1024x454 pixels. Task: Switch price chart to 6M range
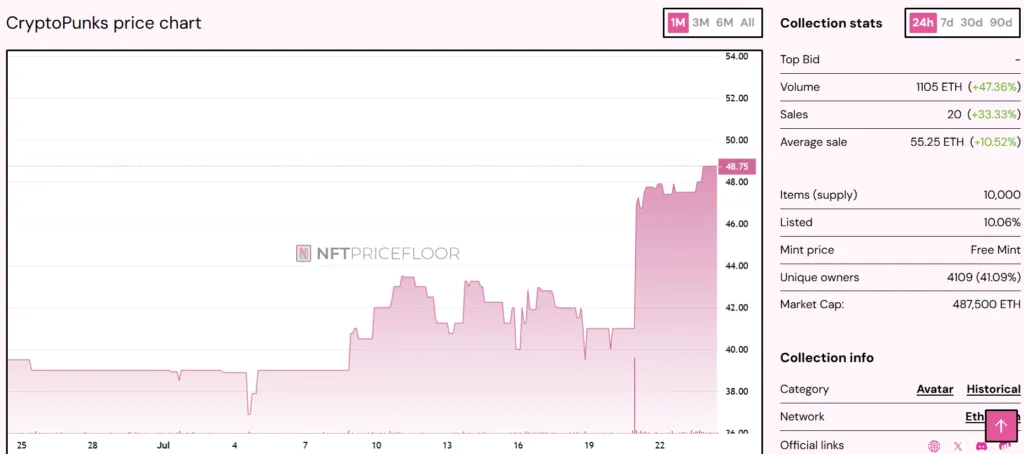click(x=724, y=23)
